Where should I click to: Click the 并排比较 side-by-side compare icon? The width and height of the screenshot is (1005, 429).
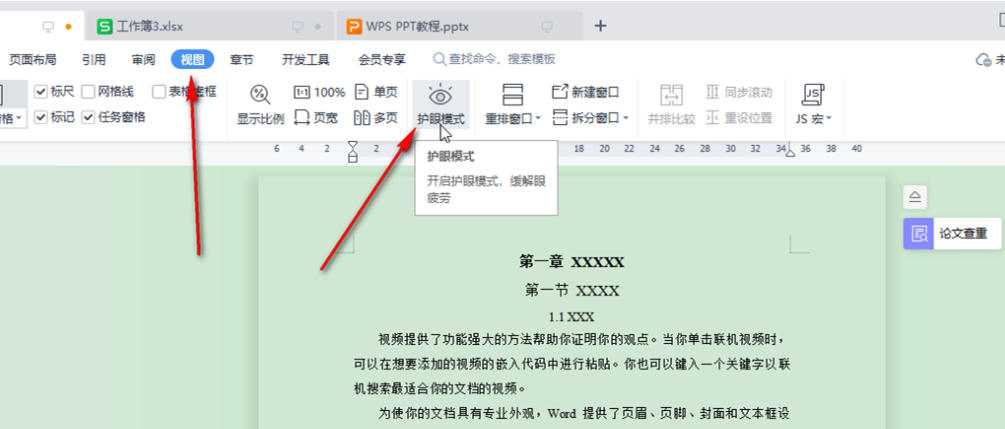click(x=671, y=96)
